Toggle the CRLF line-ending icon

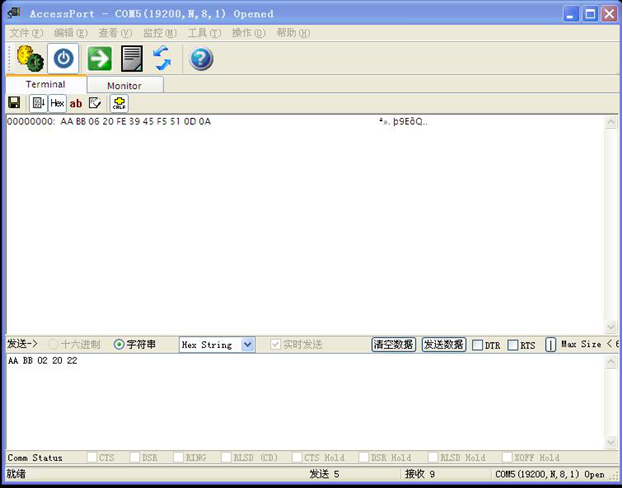119,103
